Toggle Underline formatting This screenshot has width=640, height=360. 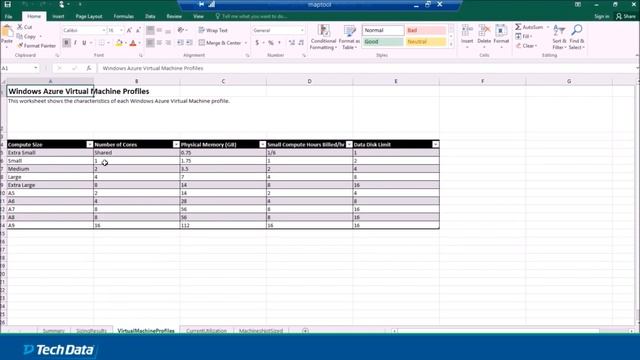tap(84, 43)
